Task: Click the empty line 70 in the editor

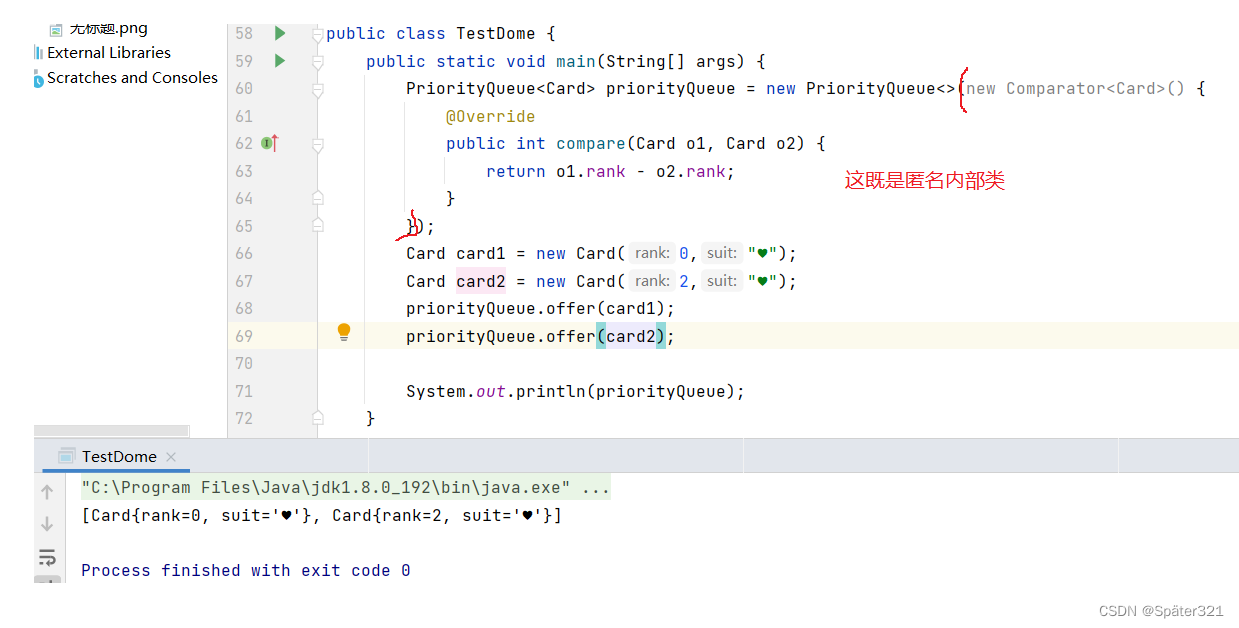Action: click(778, 364)
